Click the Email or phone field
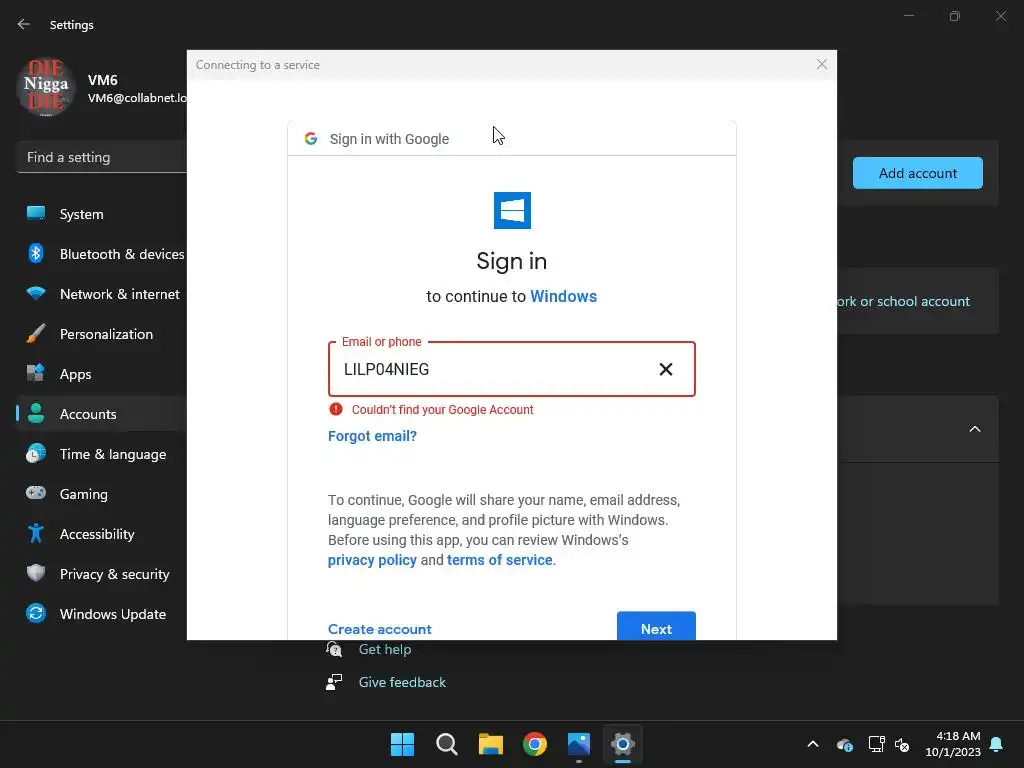Viewport: 1024px width, 768px height. coord(511,369)
